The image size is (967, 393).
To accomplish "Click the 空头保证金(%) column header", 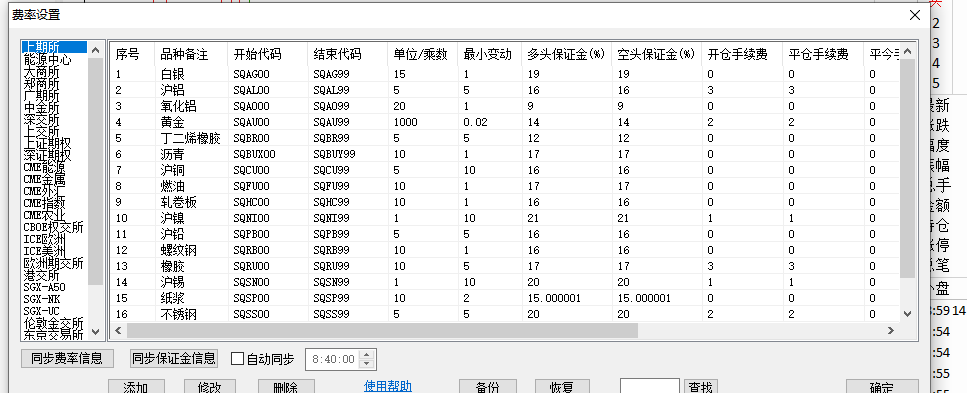I will click(x=656, y=54).
